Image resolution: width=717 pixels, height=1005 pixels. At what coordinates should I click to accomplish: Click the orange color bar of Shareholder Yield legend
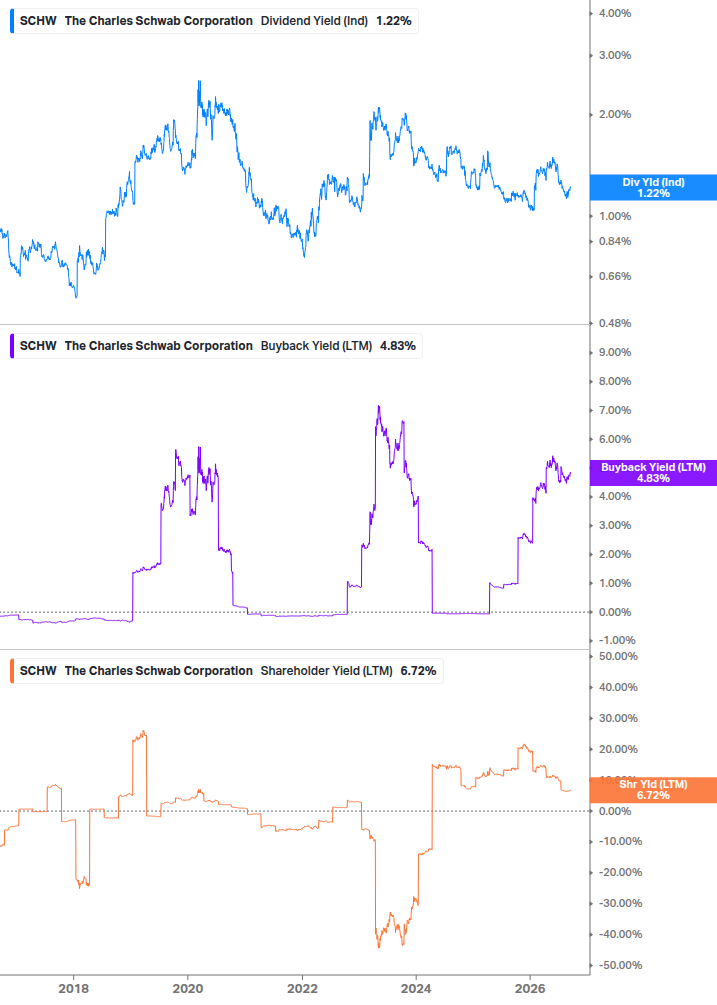[12, 671]
